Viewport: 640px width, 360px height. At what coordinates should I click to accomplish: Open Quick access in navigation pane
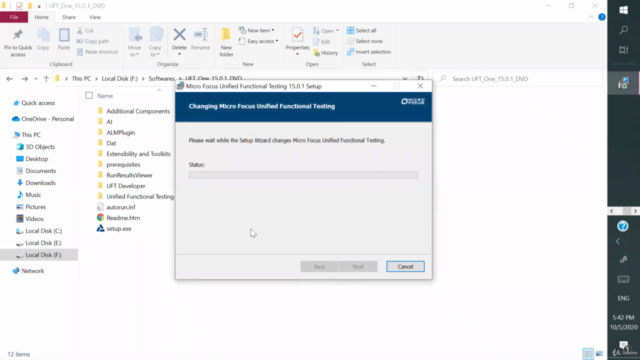tap(38, 103)
